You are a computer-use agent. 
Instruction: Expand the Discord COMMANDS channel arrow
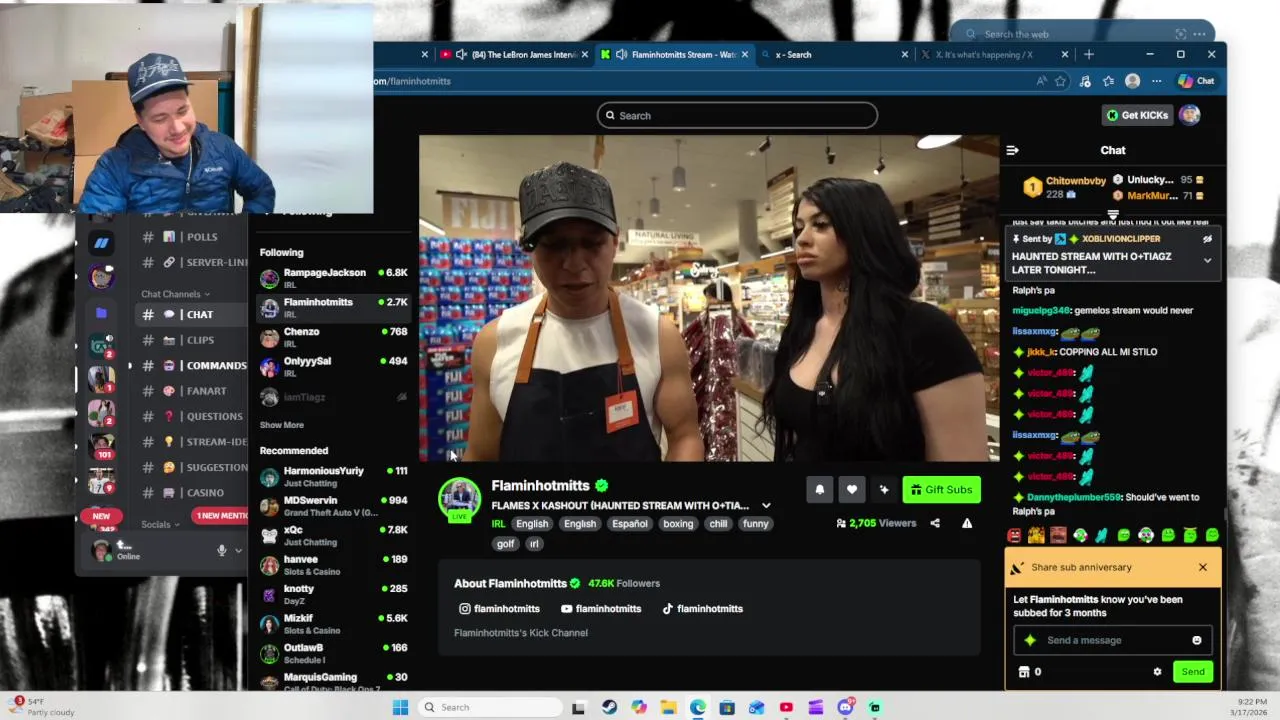tap(129, 366)
